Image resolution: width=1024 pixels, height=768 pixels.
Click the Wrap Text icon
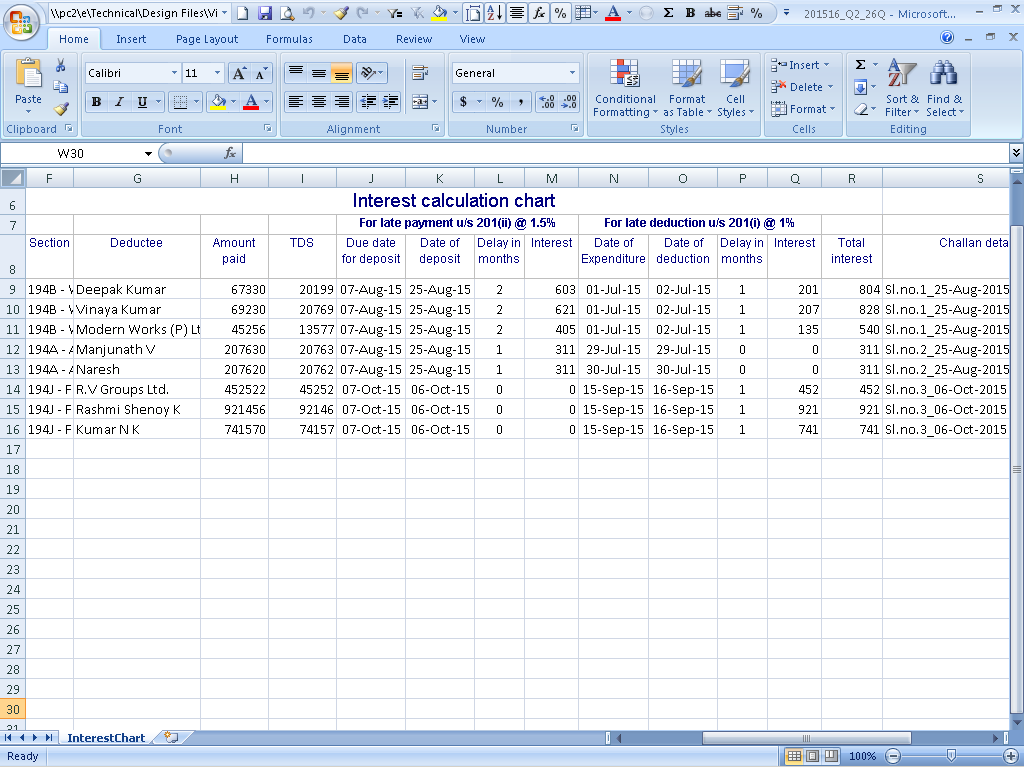point(420,73)
